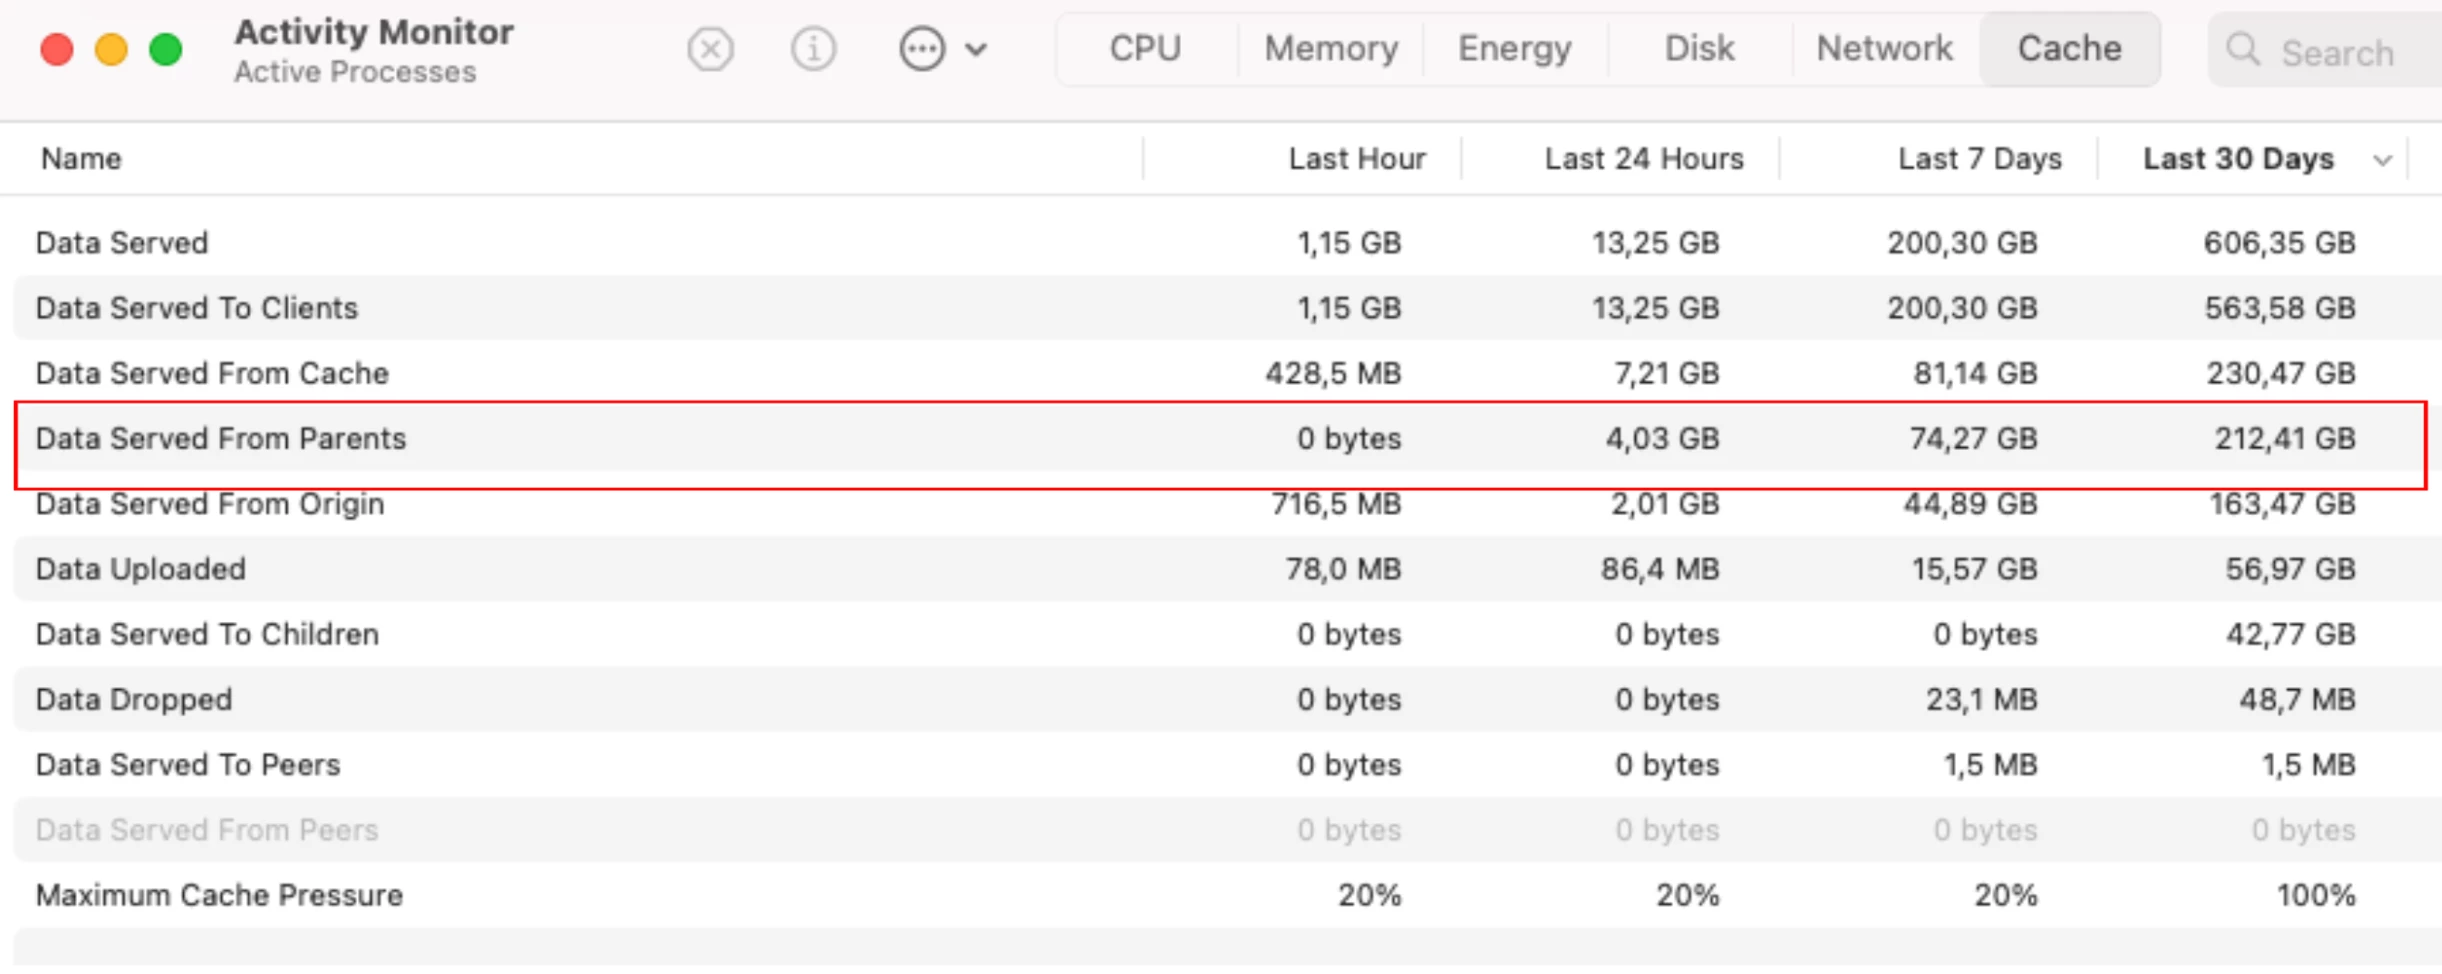Switch to the Energy tab
The height and width of the screenshot is (974, 2442).
pos(1515,49)
